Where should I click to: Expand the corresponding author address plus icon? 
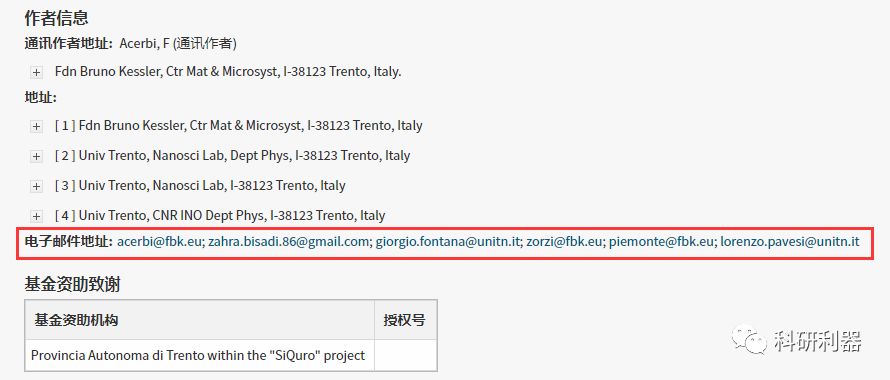(36, 73)
